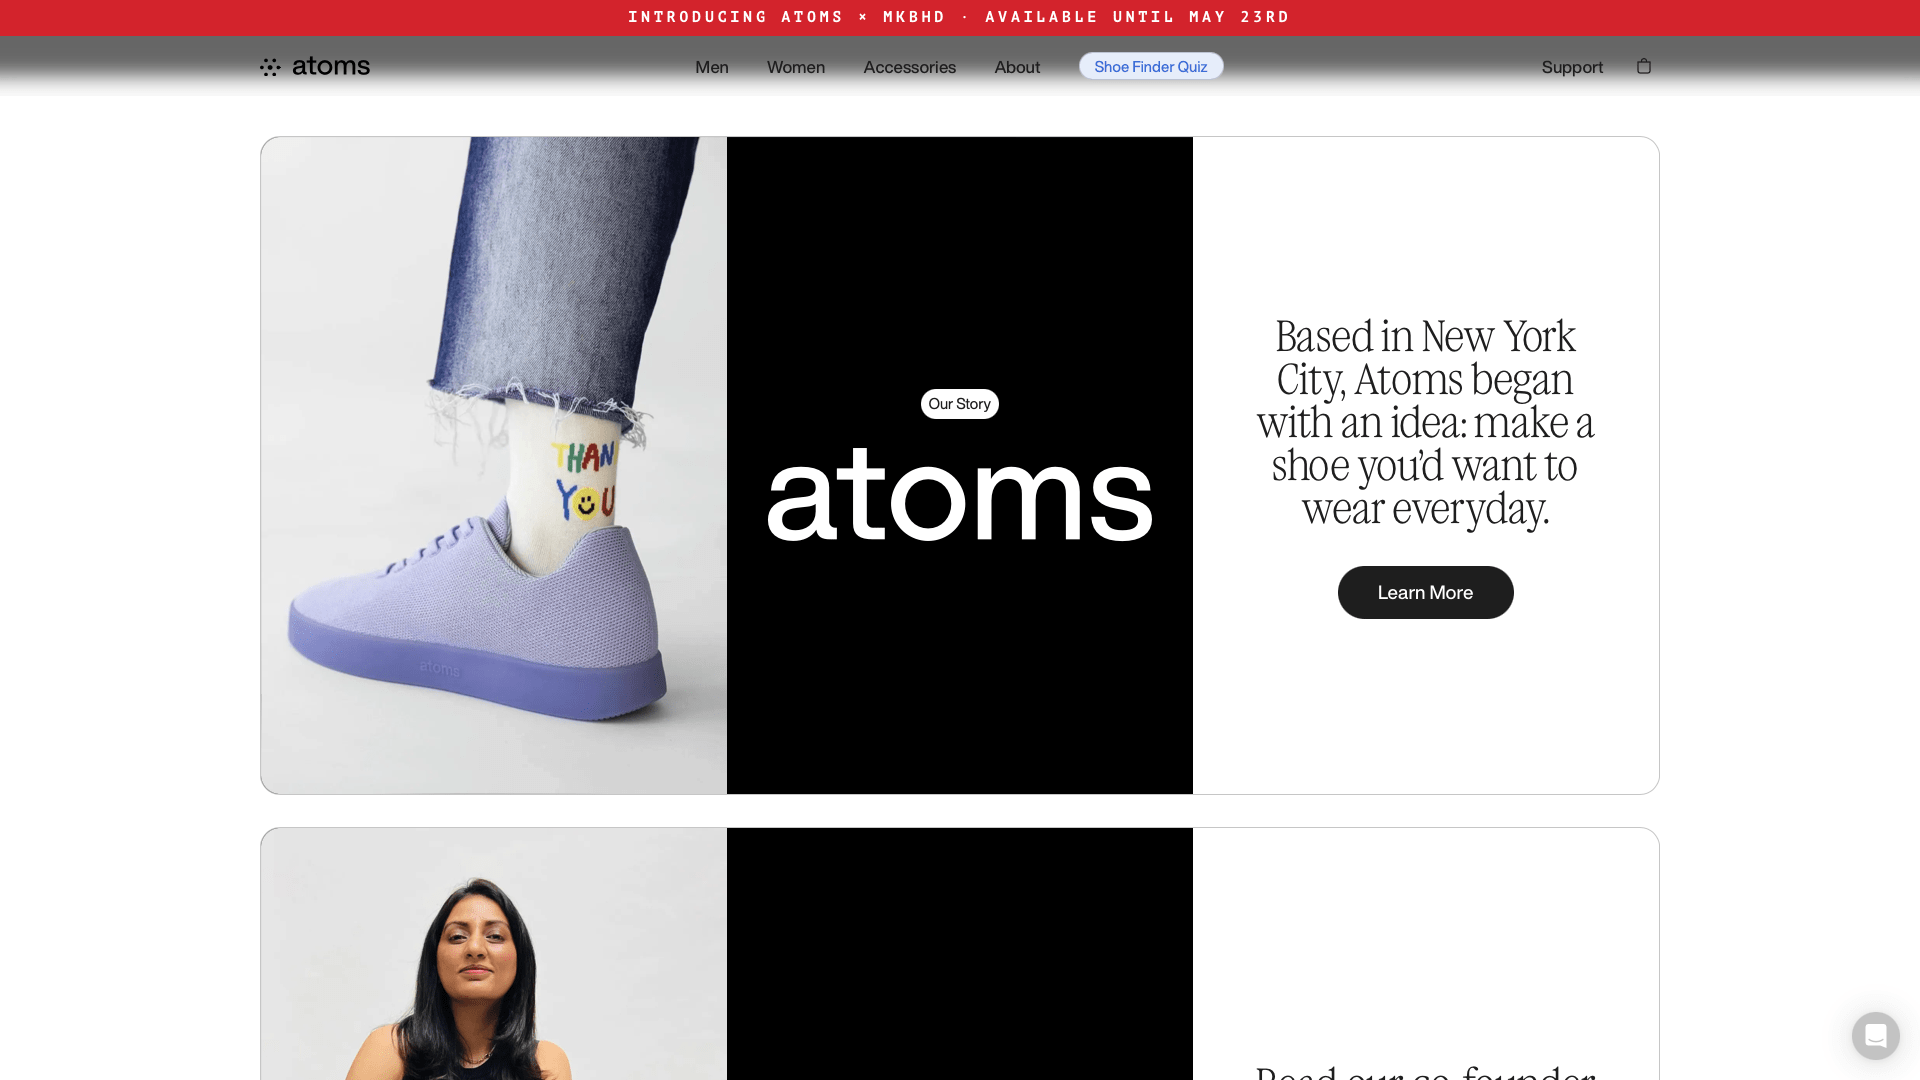
Task: Click the large atoms wordmark on black panel
Action: 960,493
